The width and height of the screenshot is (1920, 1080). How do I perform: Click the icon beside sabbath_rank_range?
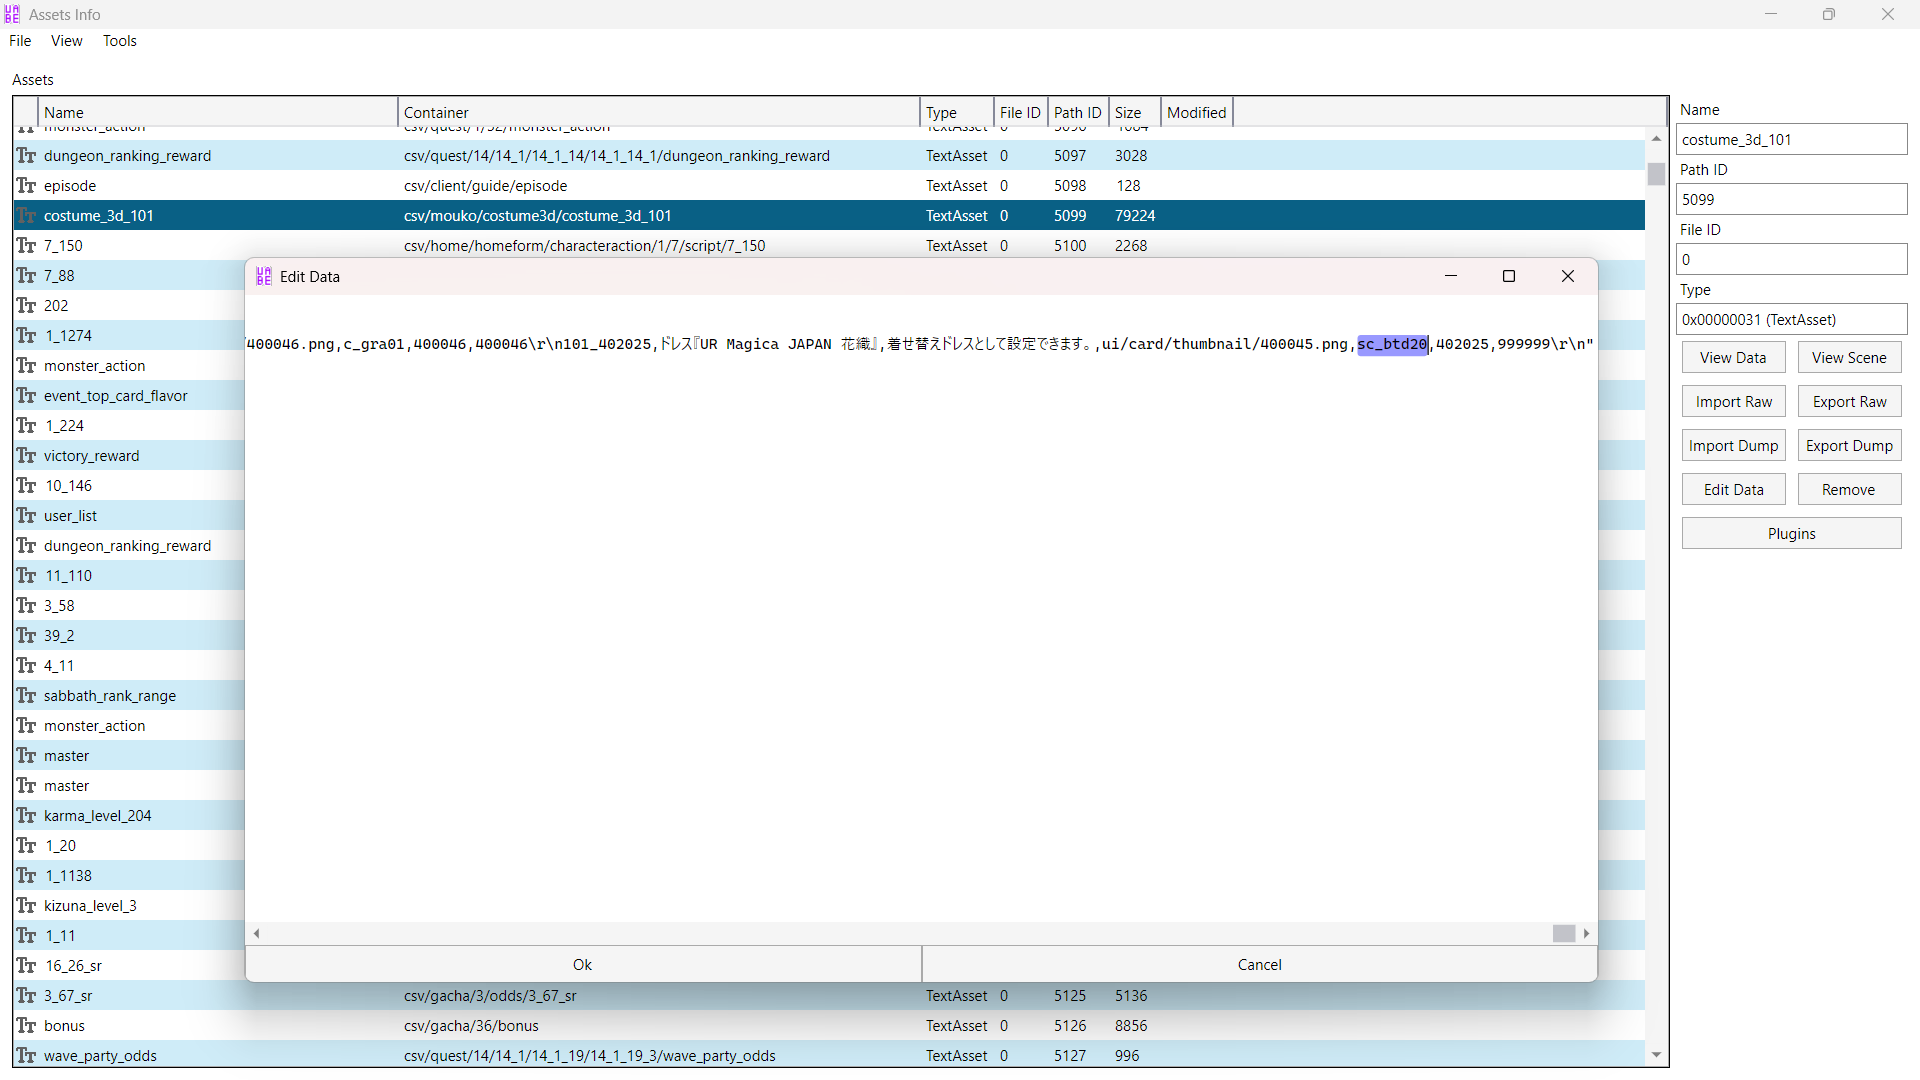pyautogui.click(x=26, y=696)
